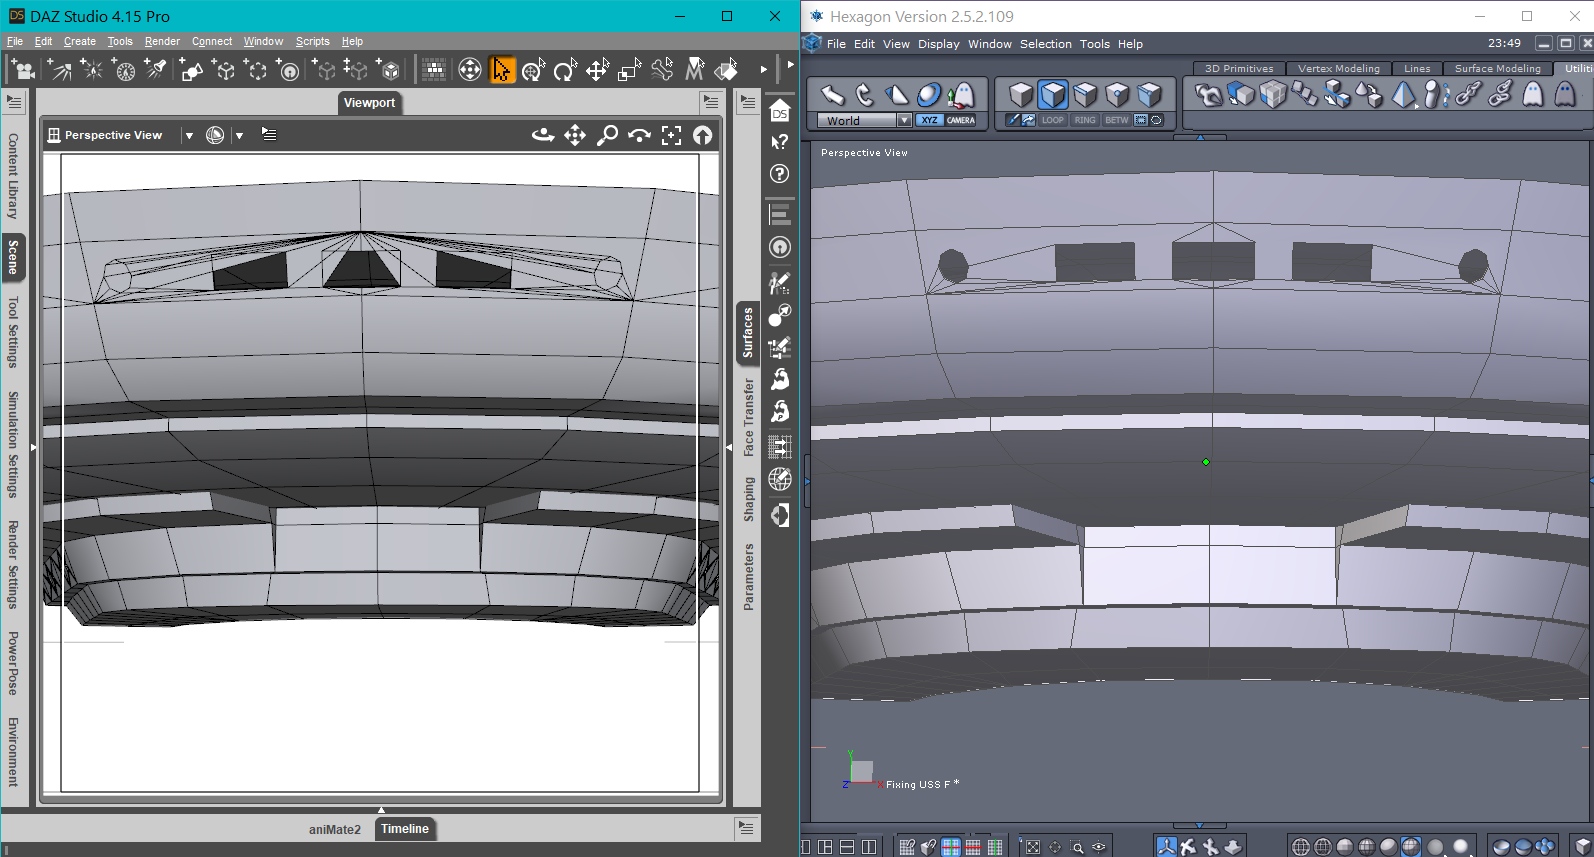This screenshot has width=1594, height=857.
Task: Expand DAZ toolbar overflow arrow
Action: coord(763,70)
